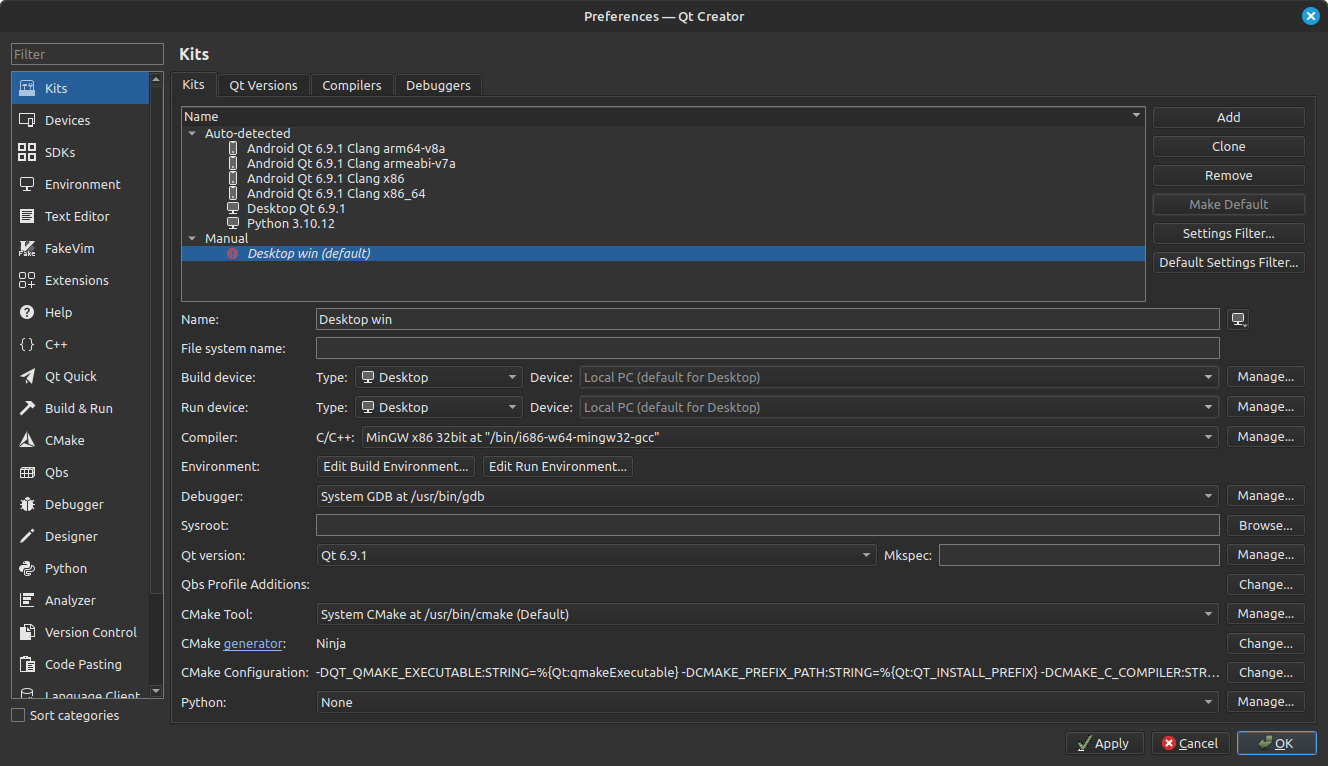1328x766 pixels.
Task: Open the Python interpreter dropdown
Action: [x=767, y=702]
